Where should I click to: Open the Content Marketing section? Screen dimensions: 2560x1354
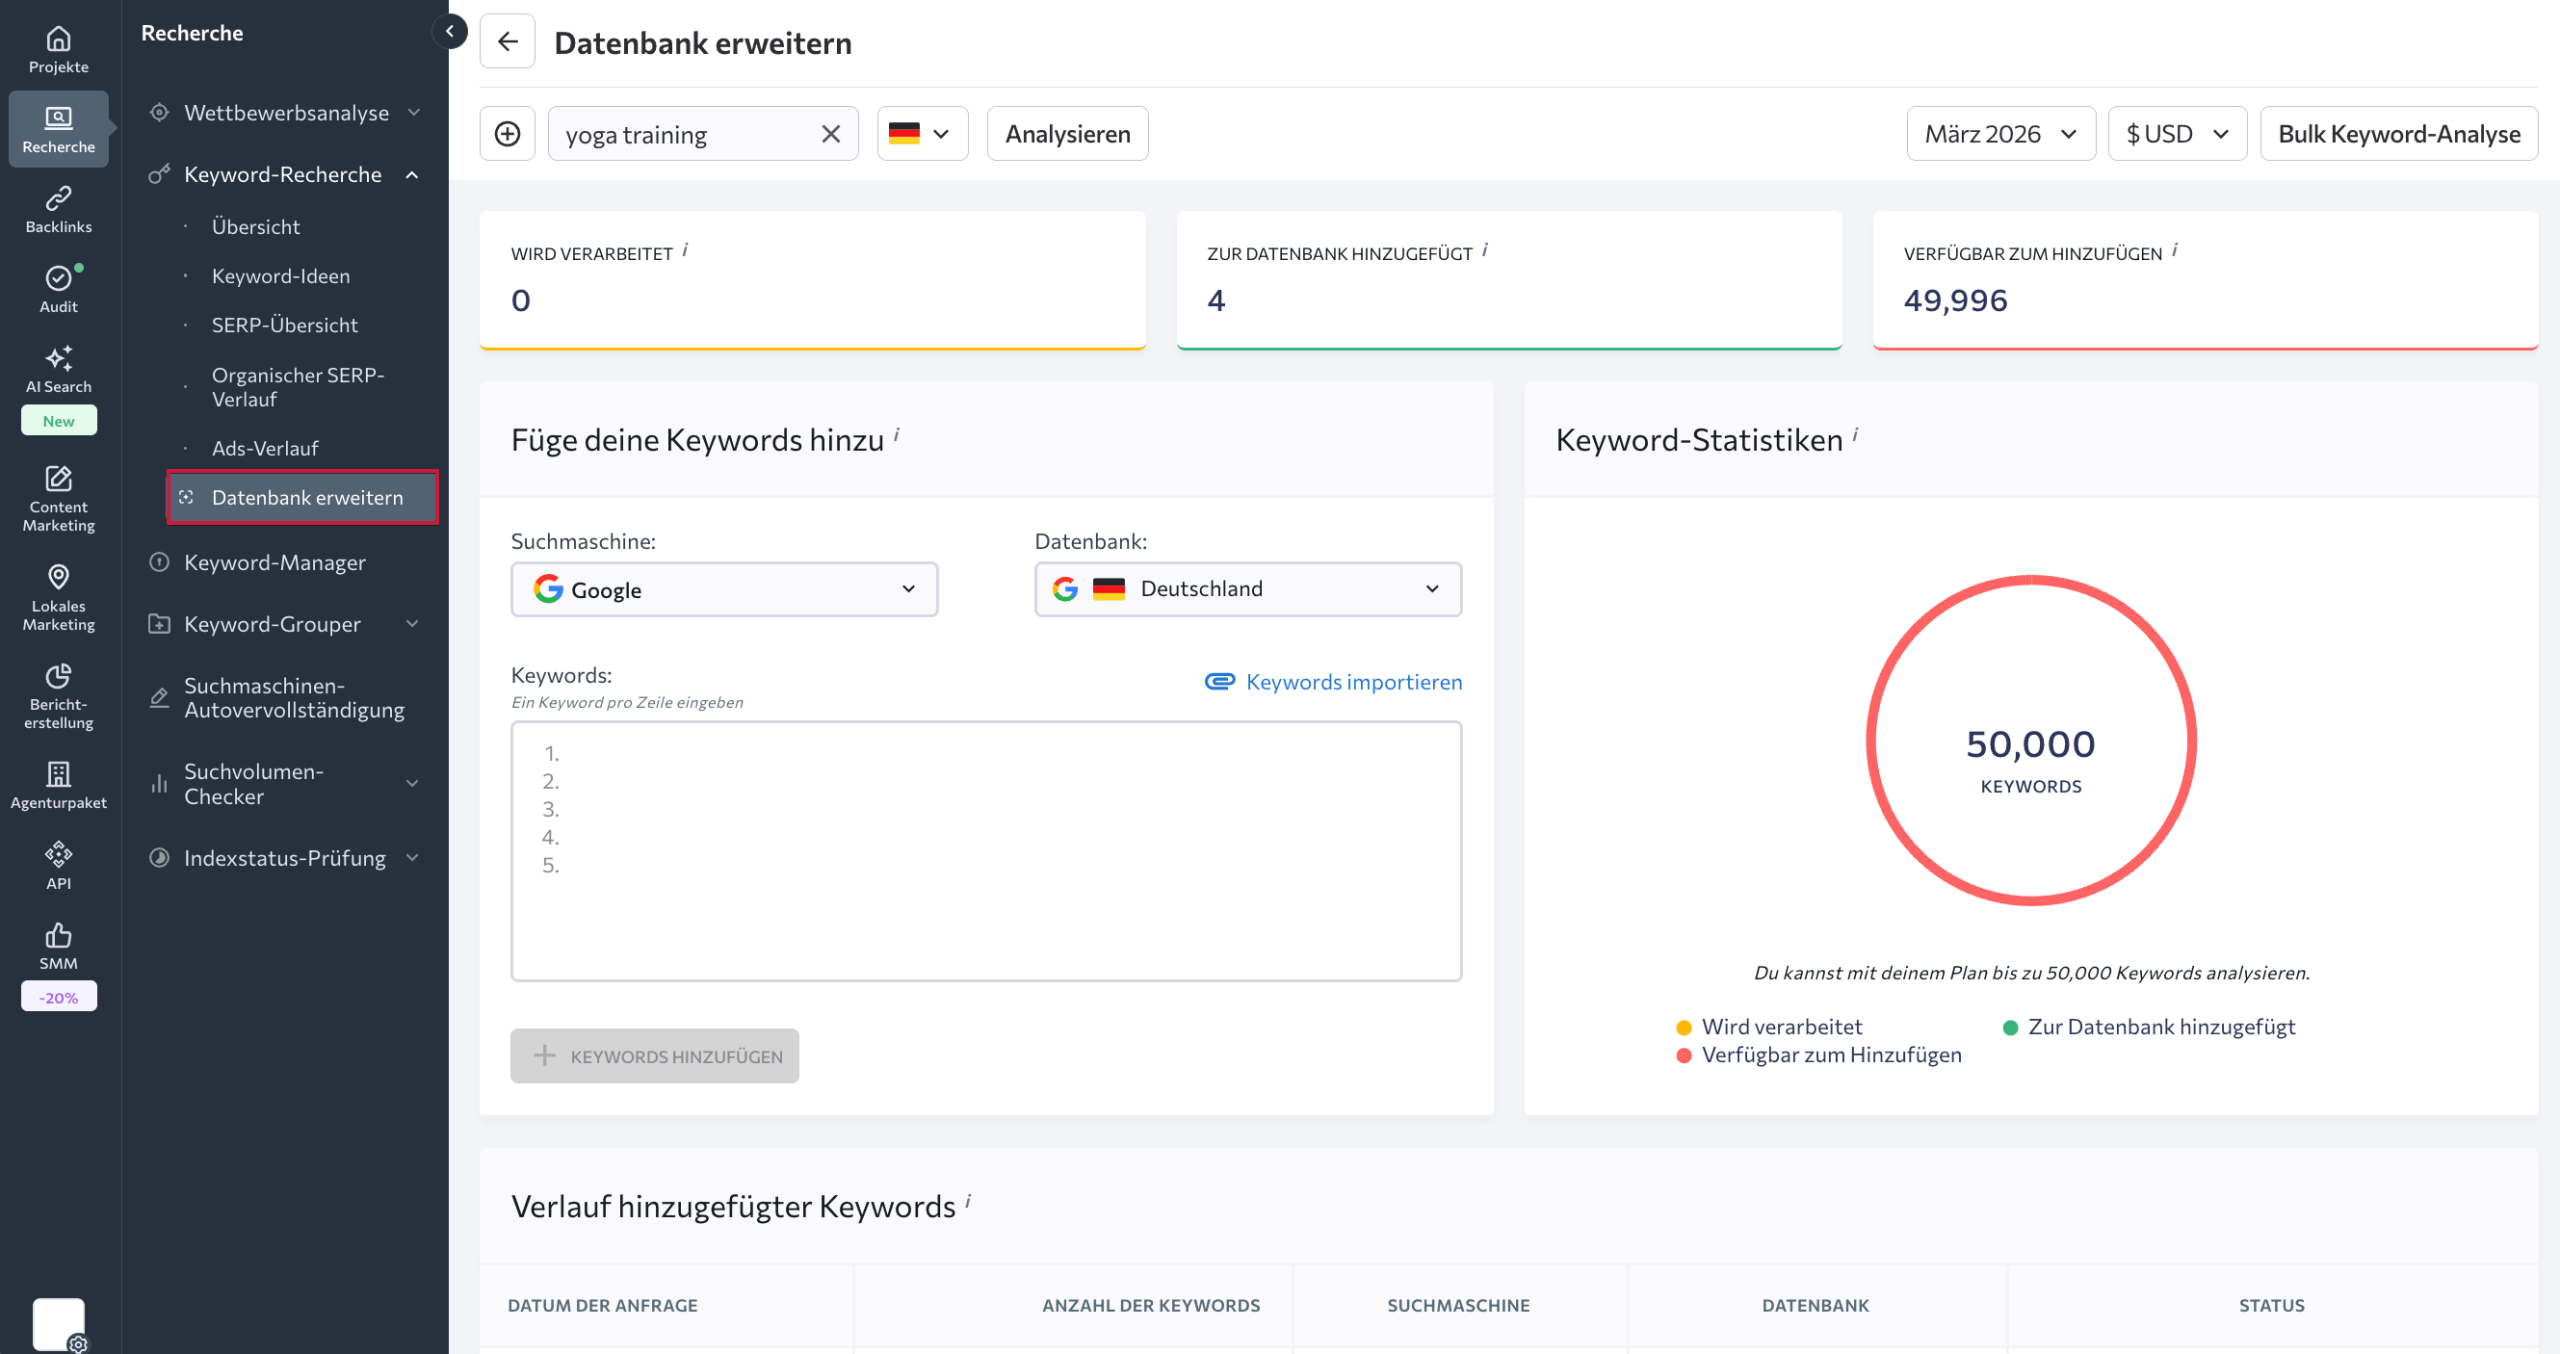coord(58,500)
